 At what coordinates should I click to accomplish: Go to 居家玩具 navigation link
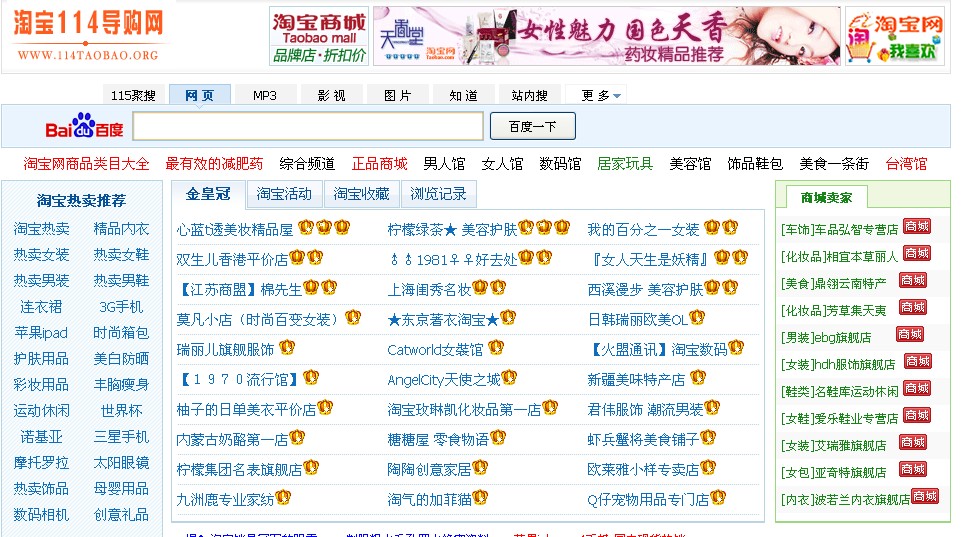[625, 164]
